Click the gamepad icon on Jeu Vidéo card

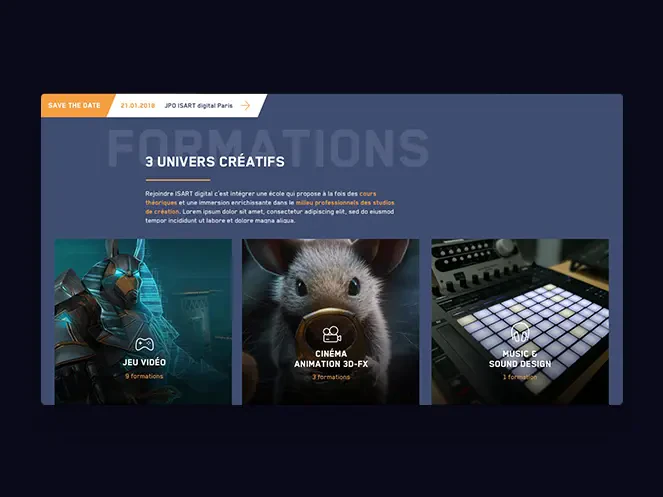tap(144, 344)
